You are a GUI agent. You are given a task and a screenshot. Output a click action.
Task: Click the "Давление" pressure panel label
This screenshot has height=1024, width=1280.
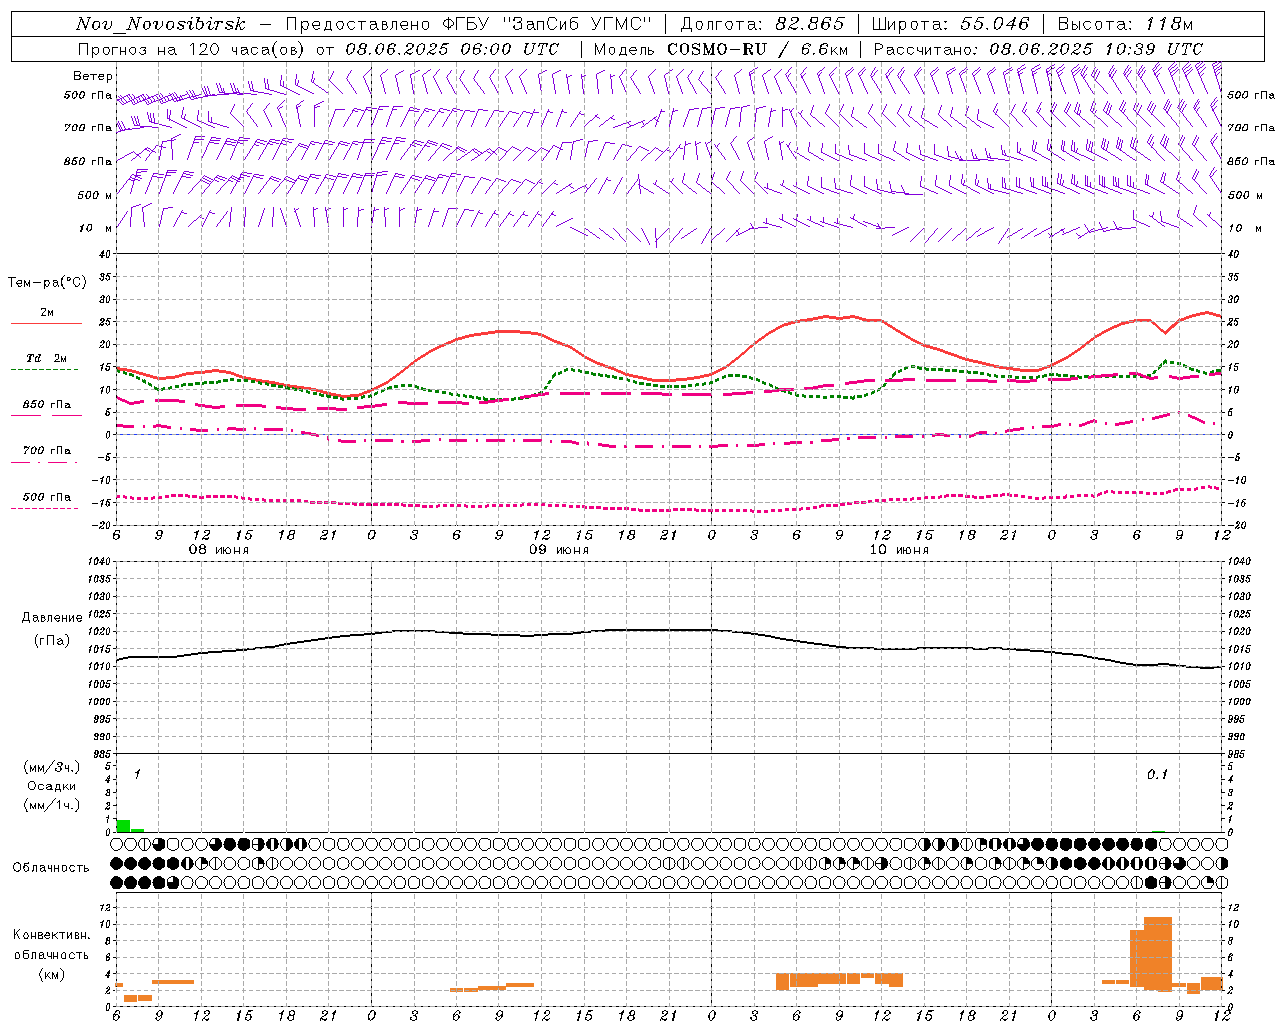[50, 618]
